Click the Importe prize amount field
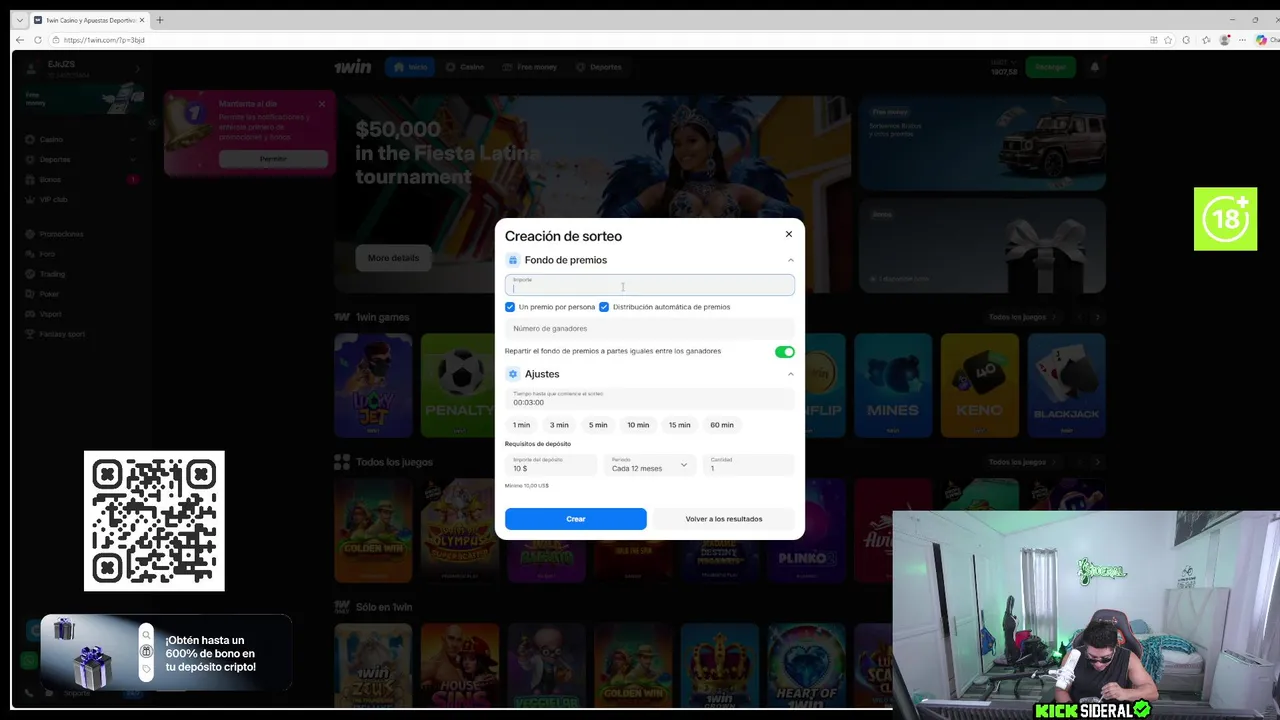 pos(649,285)
